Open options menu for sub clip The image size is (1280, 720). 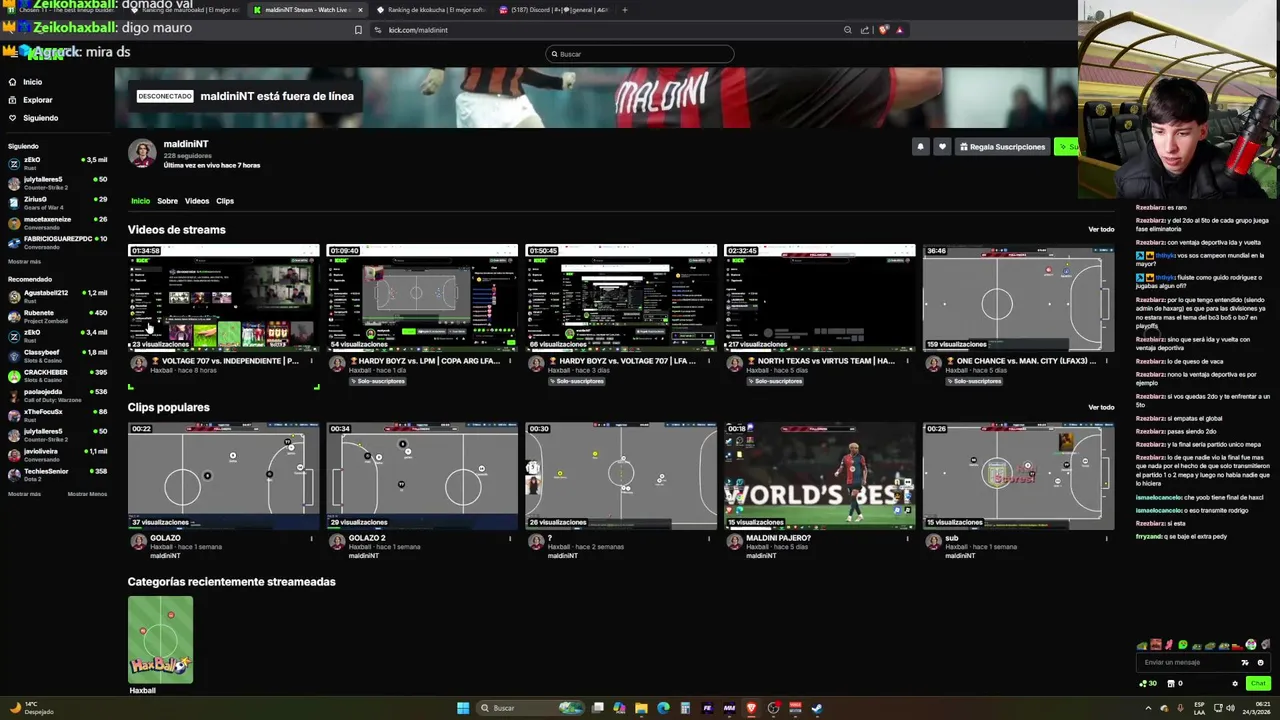coord(1106,539)
